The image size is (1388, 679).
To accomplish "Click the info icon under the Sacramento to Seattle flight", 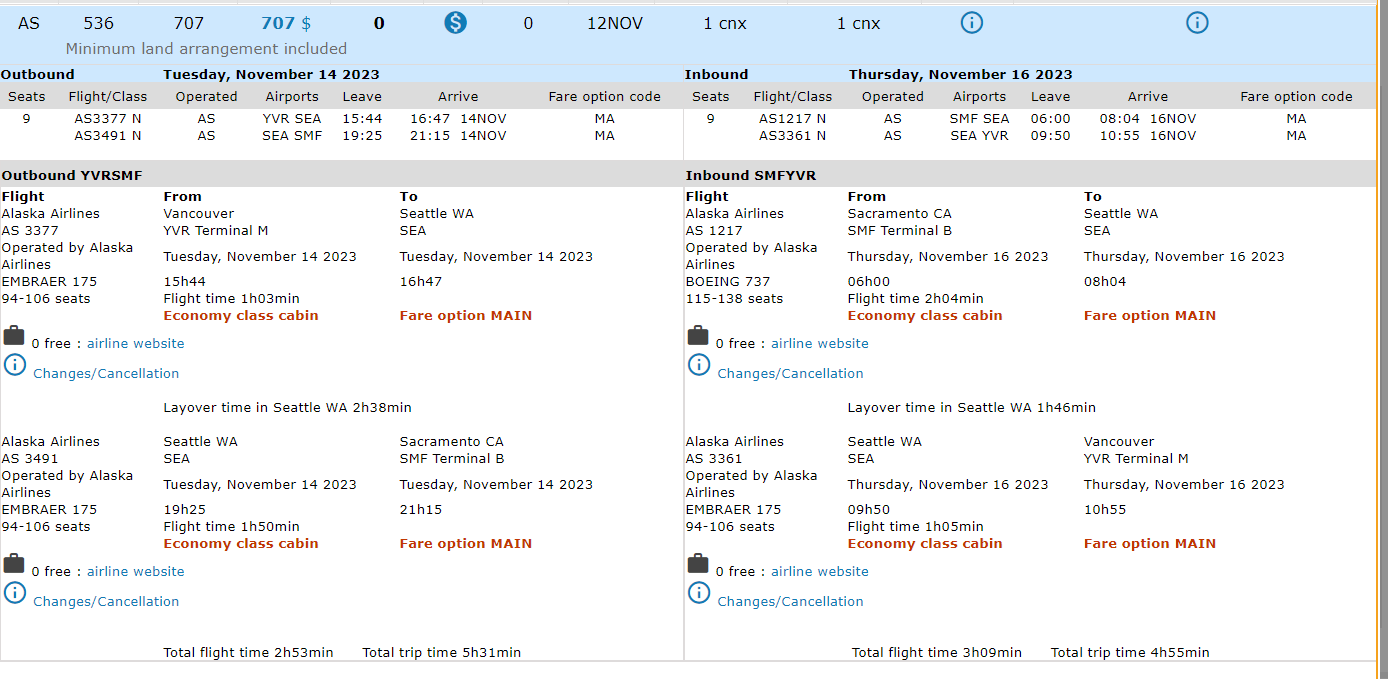I will click(698, 365).
